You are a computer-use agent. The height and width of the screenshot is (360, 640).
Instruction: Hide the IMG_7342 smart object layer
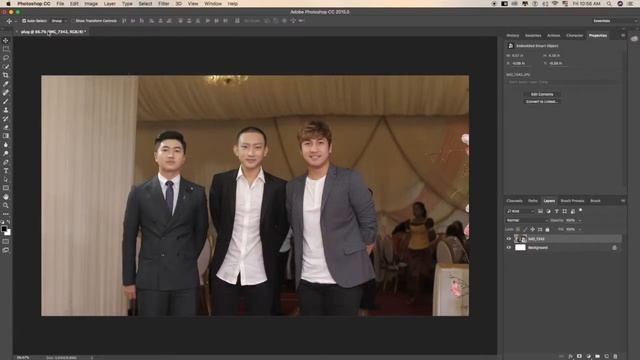tap(509, 239)
